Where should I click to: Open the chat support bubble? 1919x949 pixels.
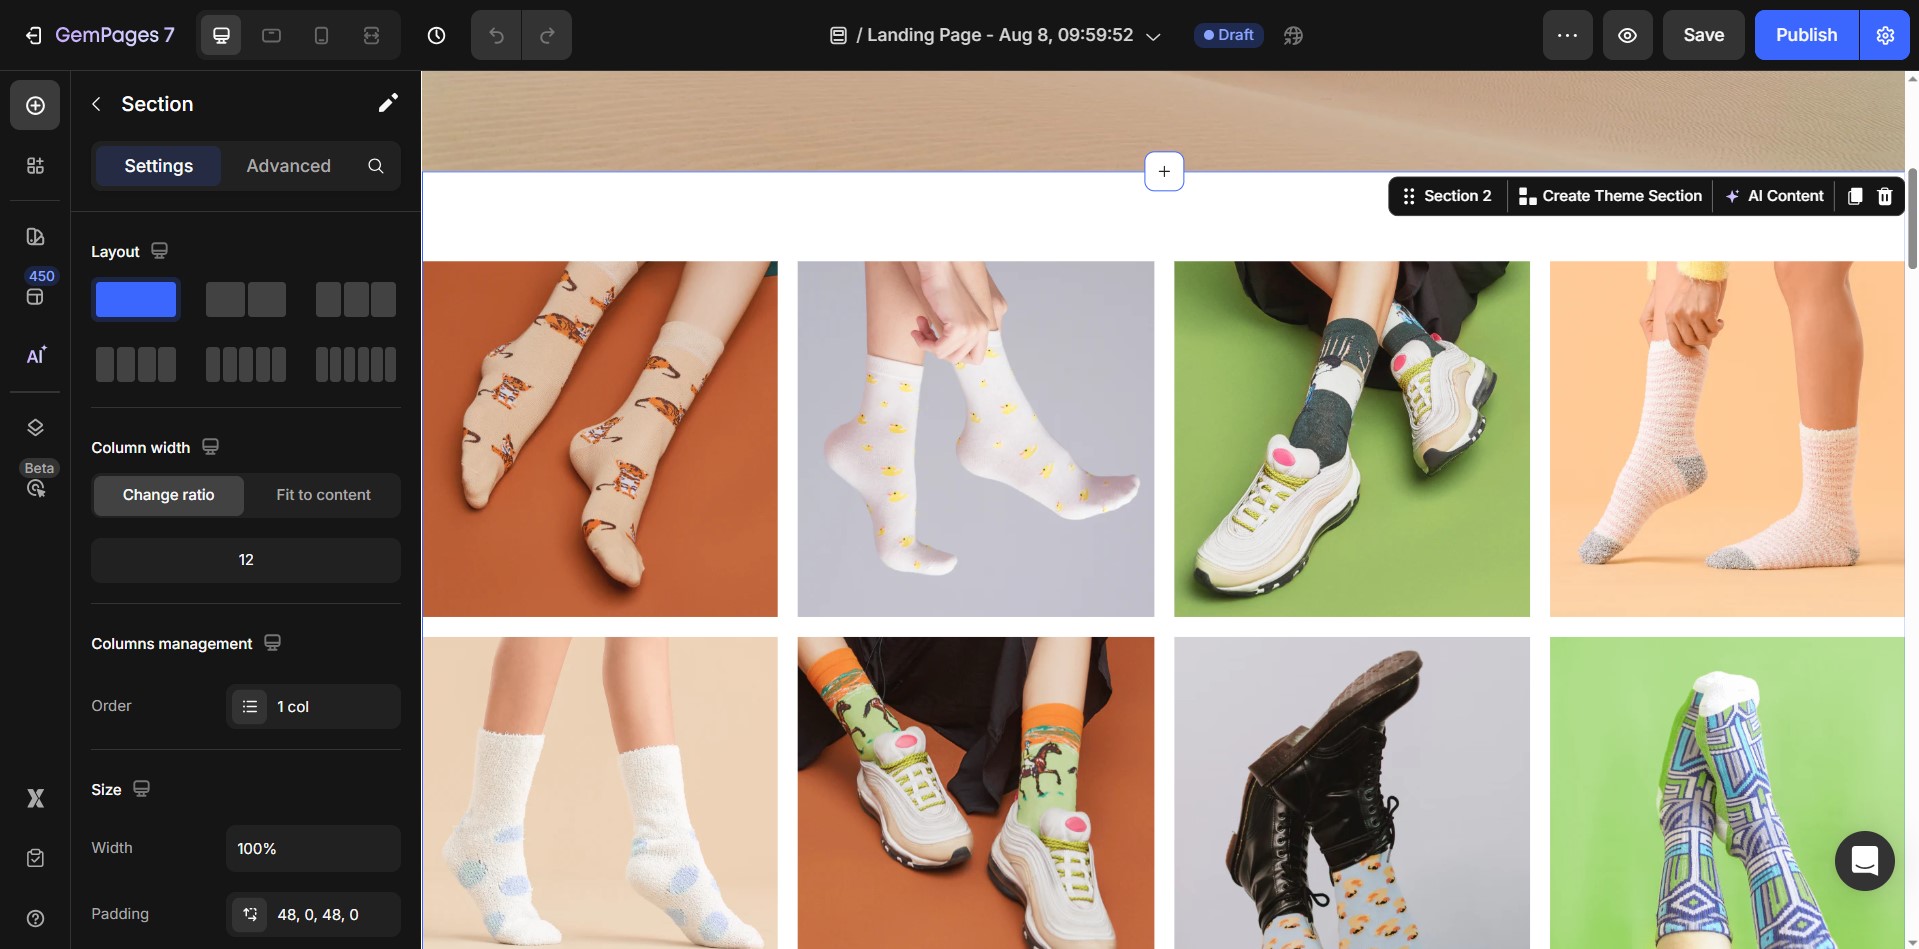(x=1865, y=861)
